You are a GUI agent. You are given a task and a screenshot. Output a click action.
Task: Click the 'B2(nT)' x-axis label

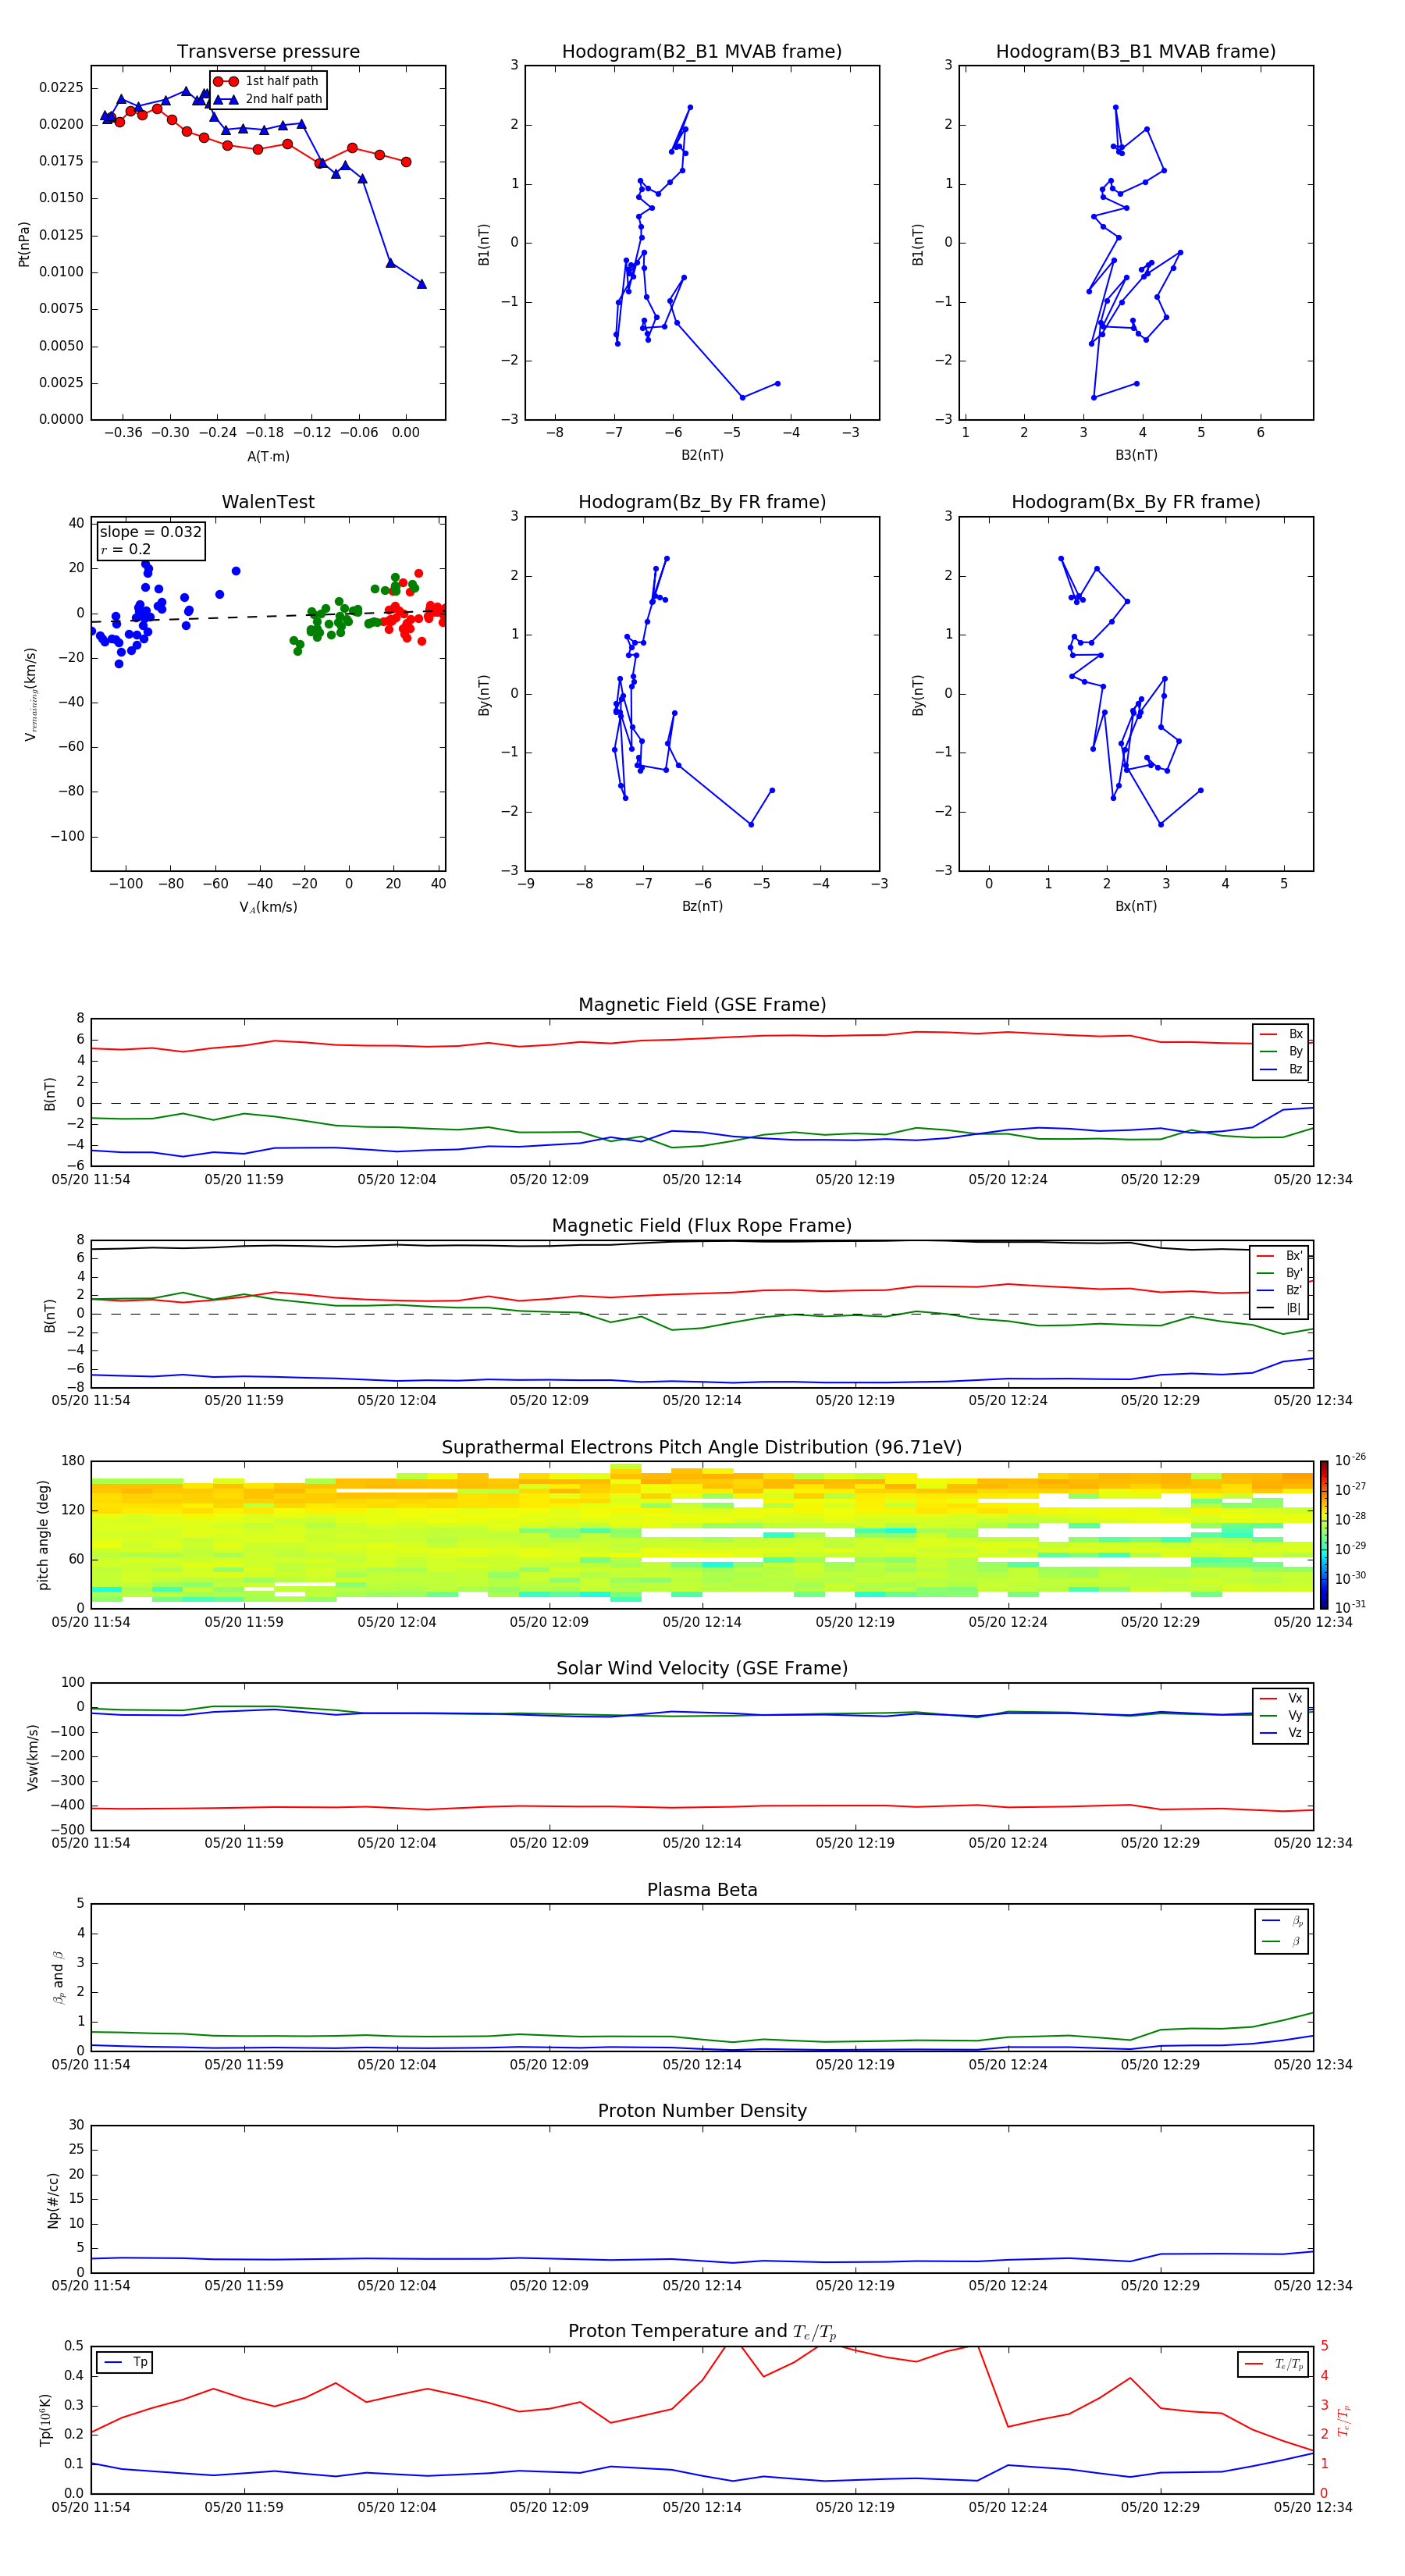(x=702, y=455)
